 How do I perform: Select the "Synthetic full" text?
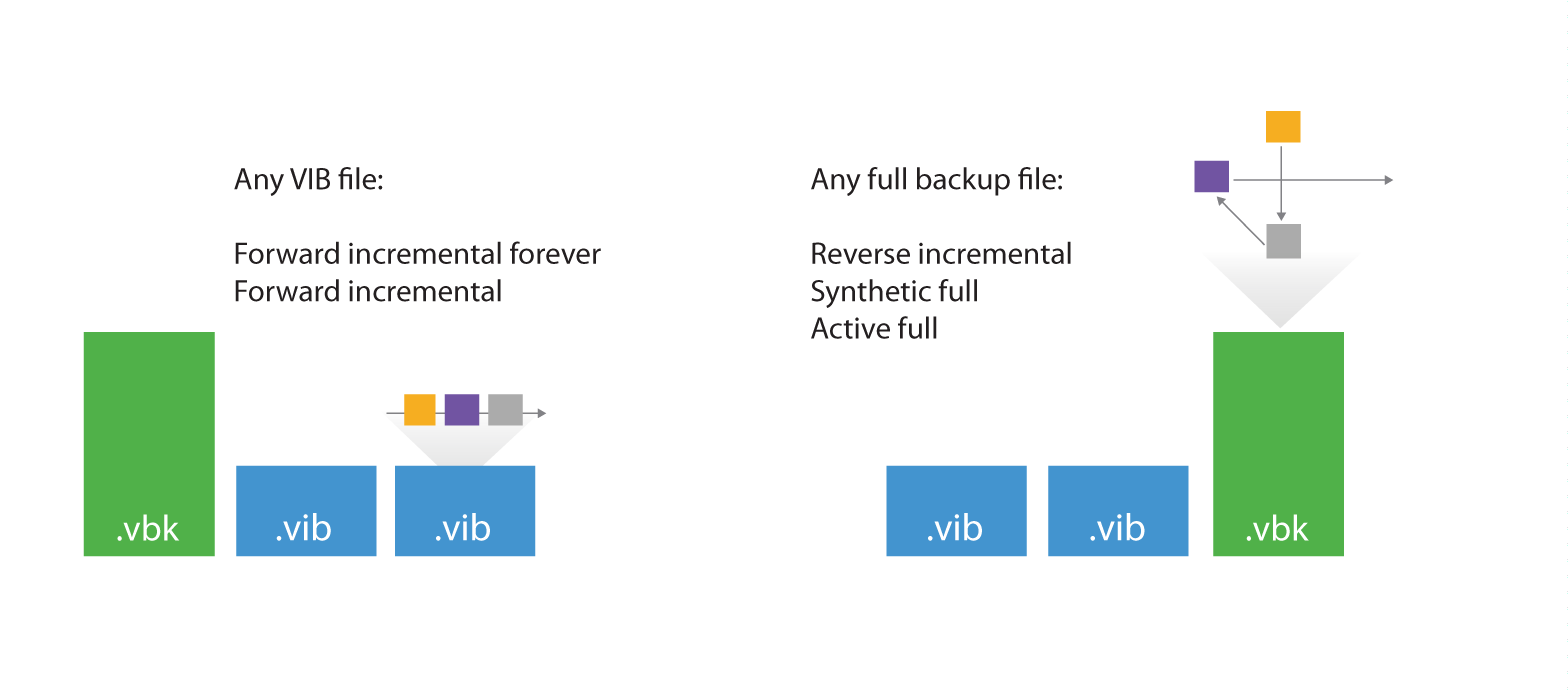(x=894, y=291)
